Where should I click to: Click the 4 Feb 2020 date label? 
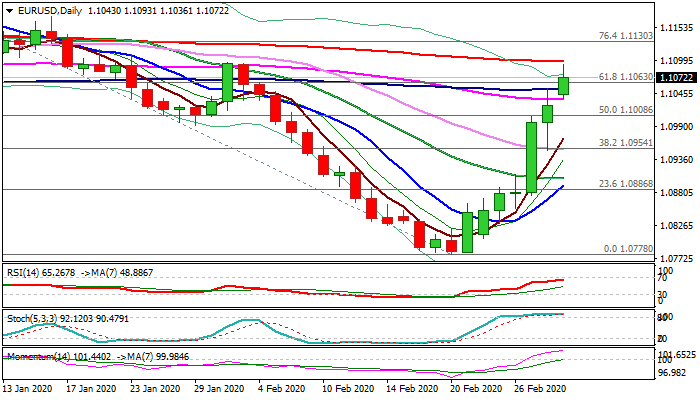pyautogui.click(x=285, y=388)
